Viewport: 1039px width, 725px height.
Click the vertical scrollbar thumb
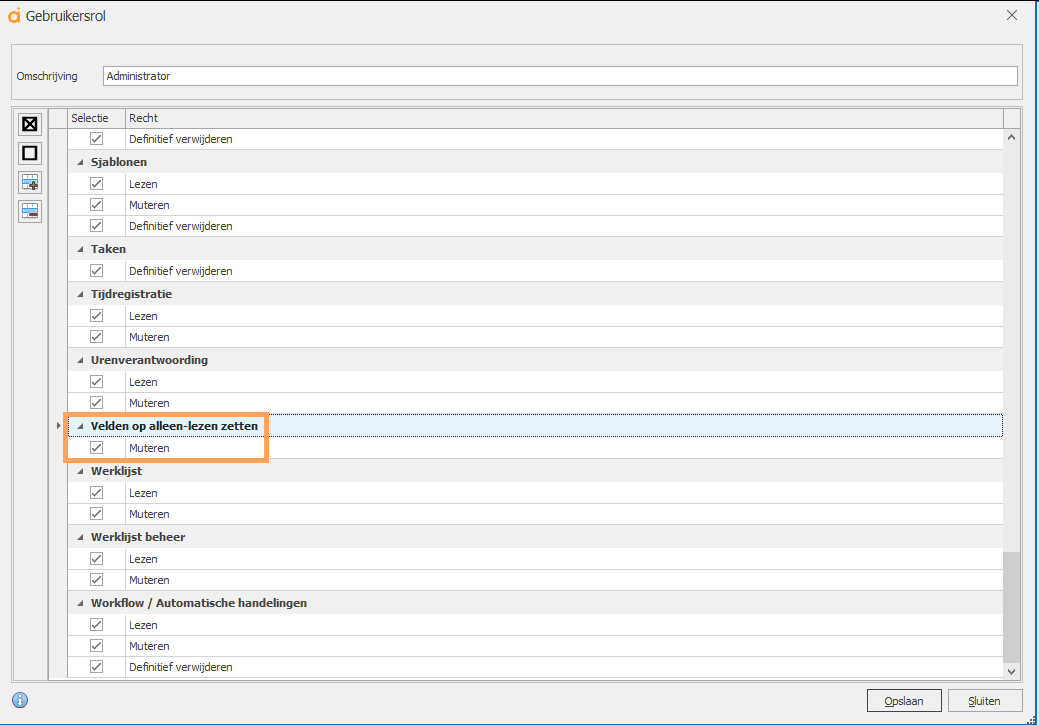[1011, 607]
